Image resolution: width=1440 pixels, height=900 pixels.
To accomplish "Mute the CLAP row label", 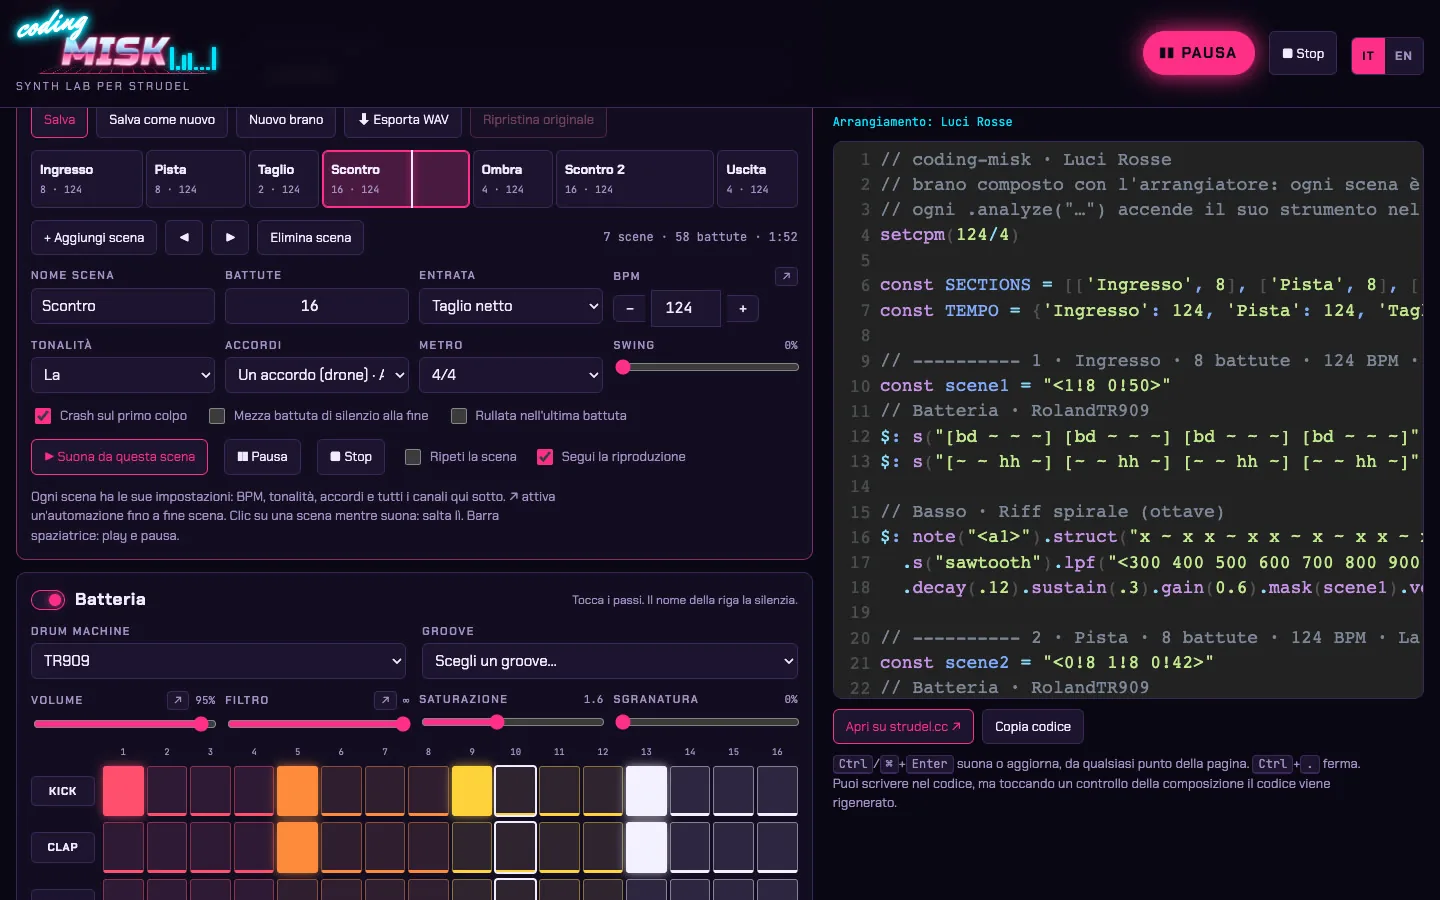I will (x=63, y=847).
